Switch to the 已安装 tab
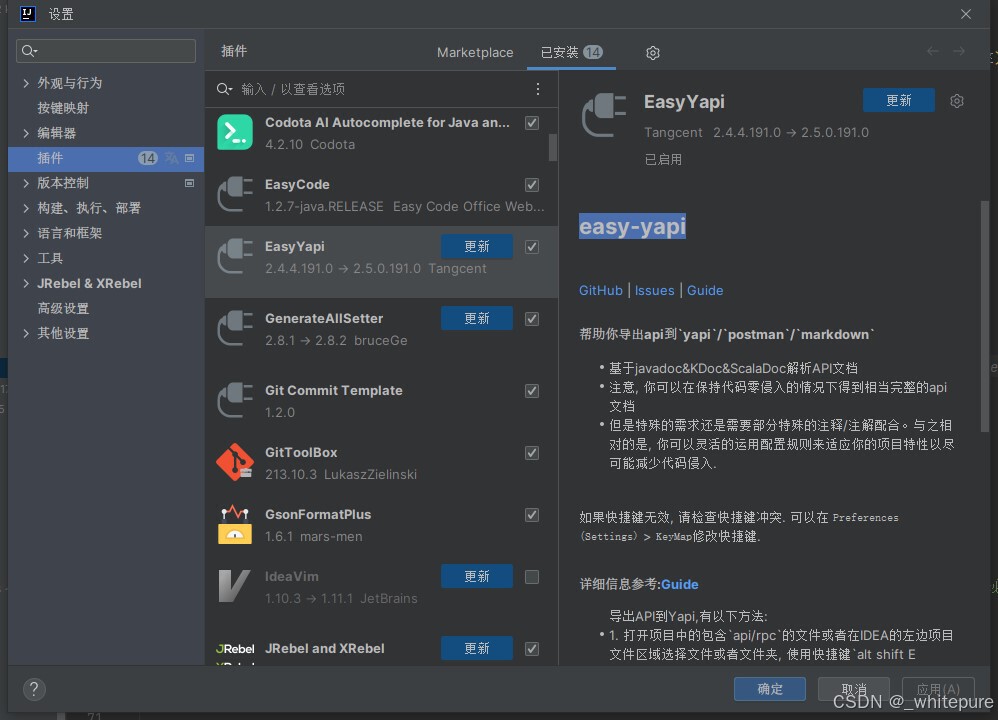The width and height of the screenshot is (998, 720). tap(571, 53)
